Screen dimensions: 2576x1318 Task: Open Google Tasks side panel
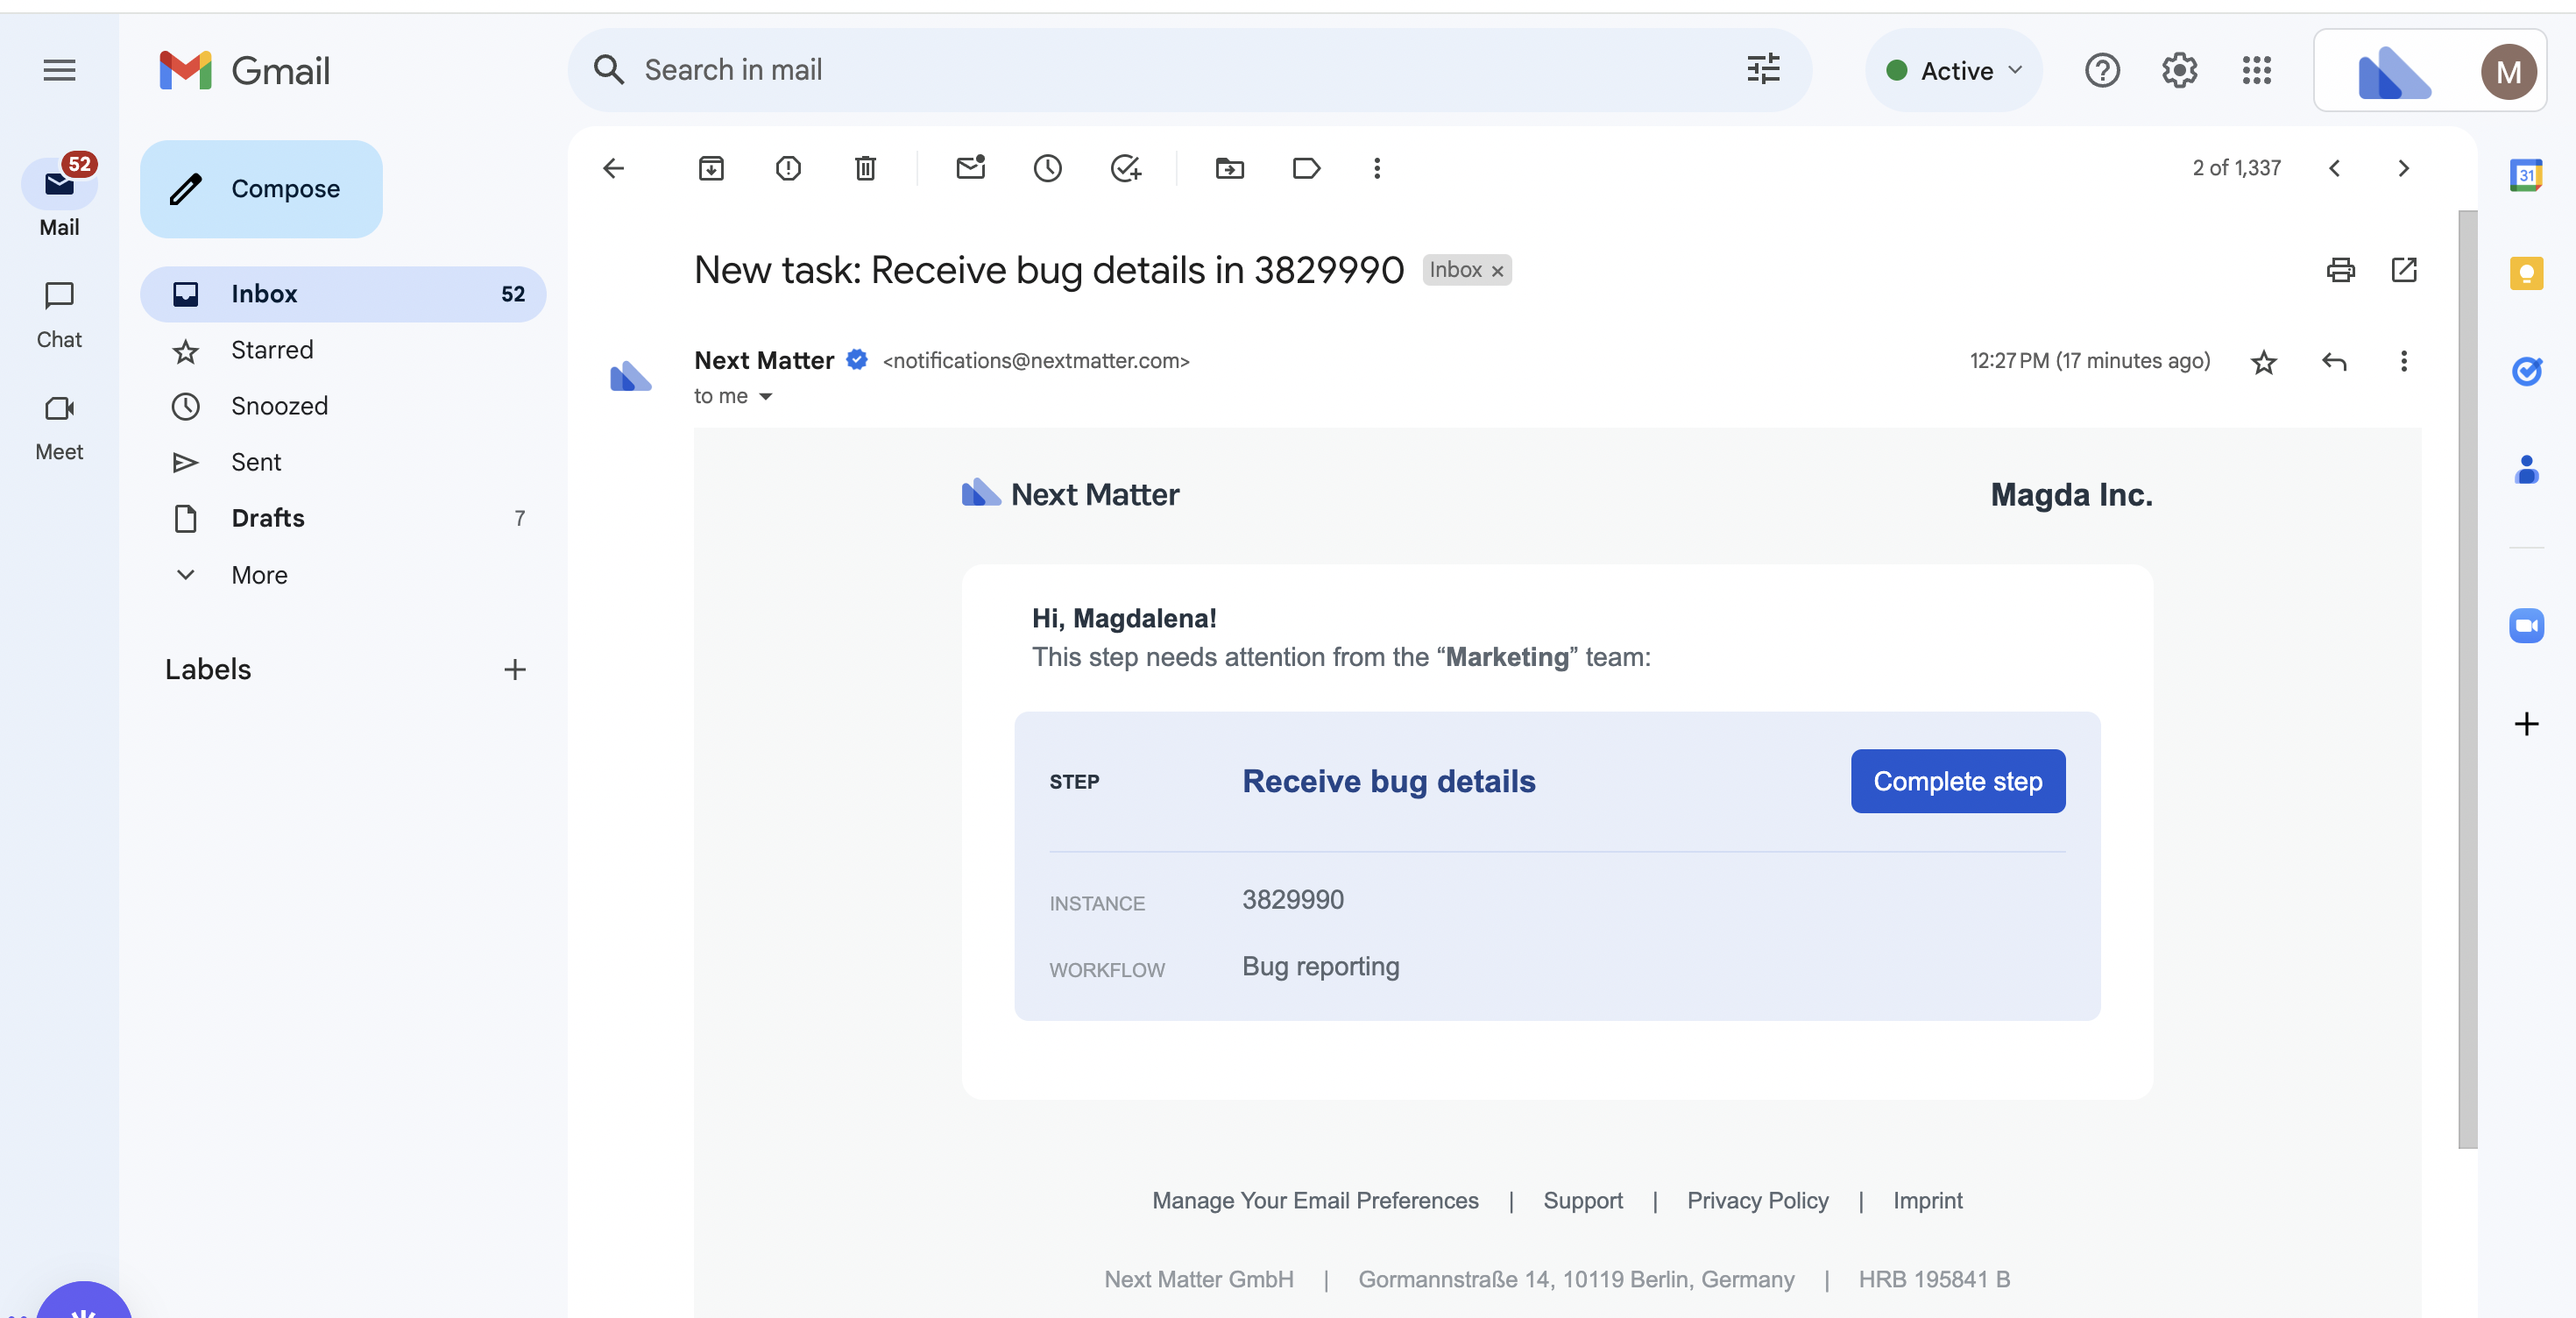(x=2526, y=371)
